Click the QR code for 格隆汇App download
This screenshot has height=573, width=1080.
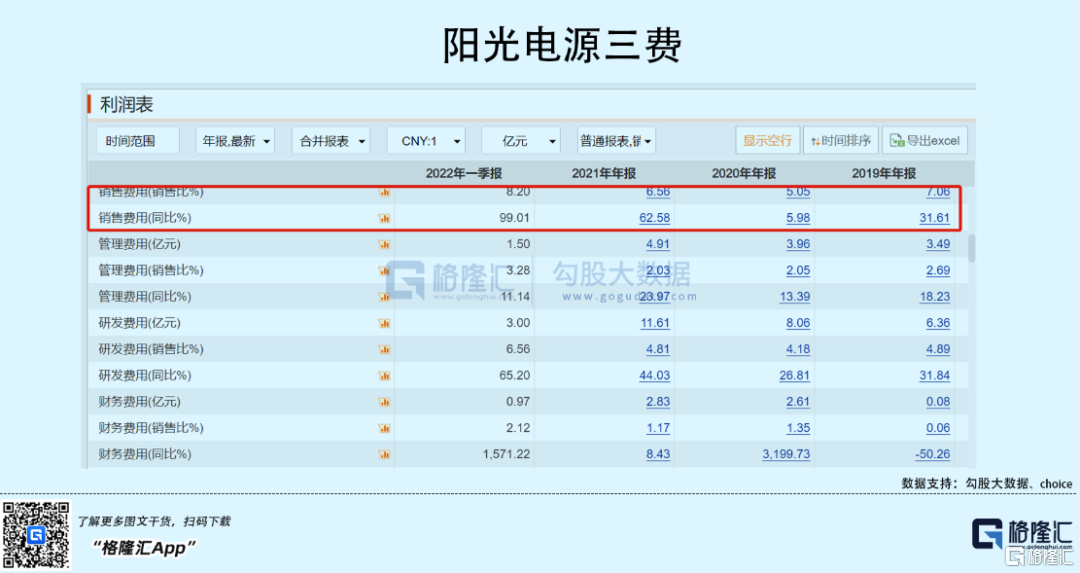tap(36, 535)
